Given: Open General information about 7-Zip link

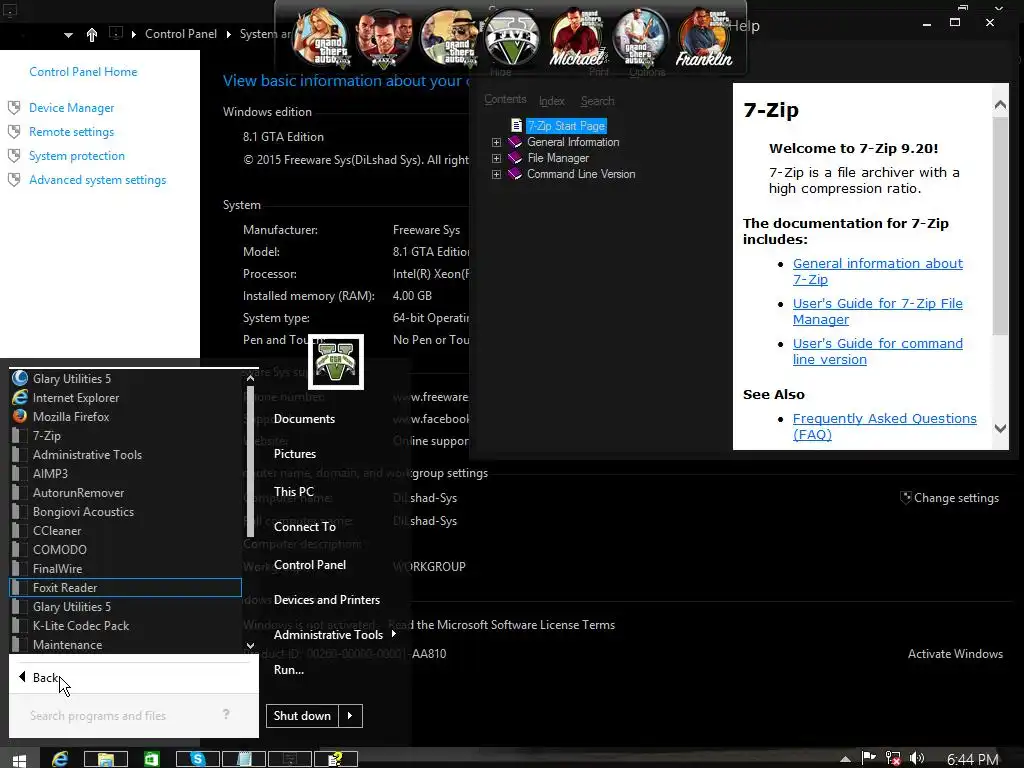Looking at the screenshot, I should [878, 271].
